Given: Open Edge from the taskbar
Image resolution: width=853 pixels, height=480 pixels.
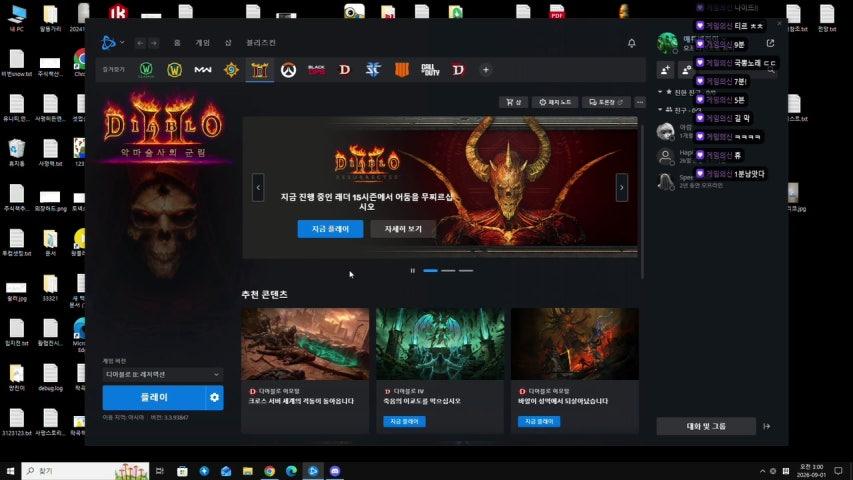Looking at the screenshot, I should [x=292, y=471].
